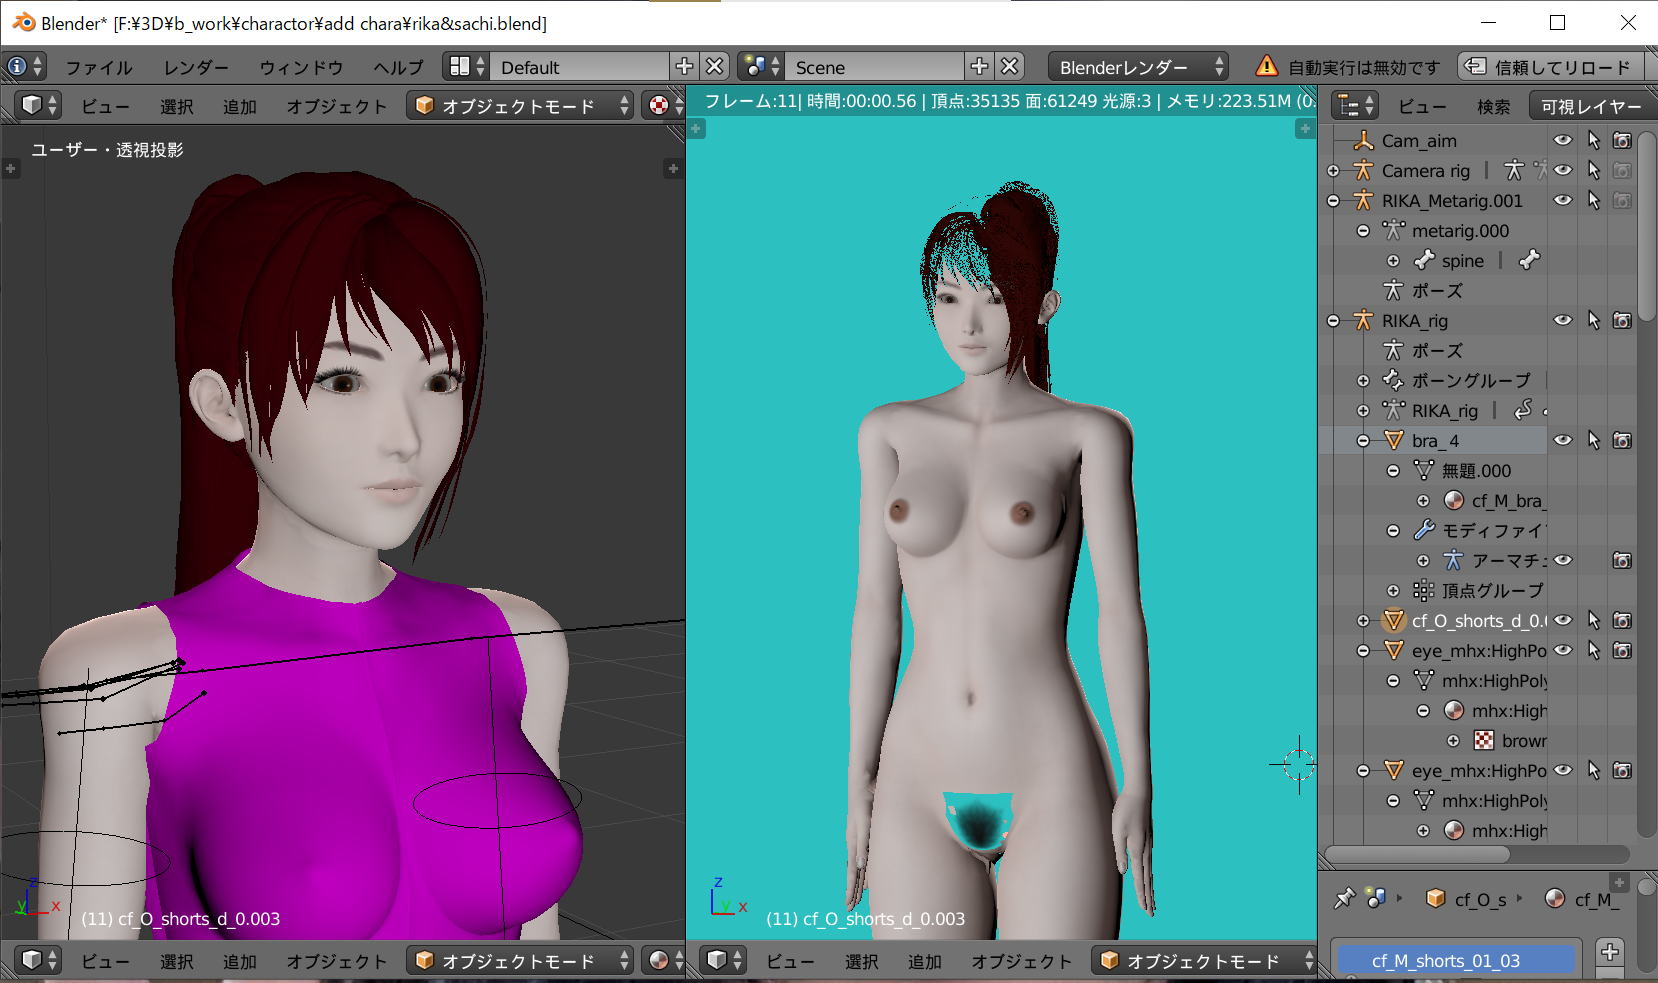The image size is (1658, 983).
Task: Click the outliner editor type icon
Action: tap(1355, 106)
